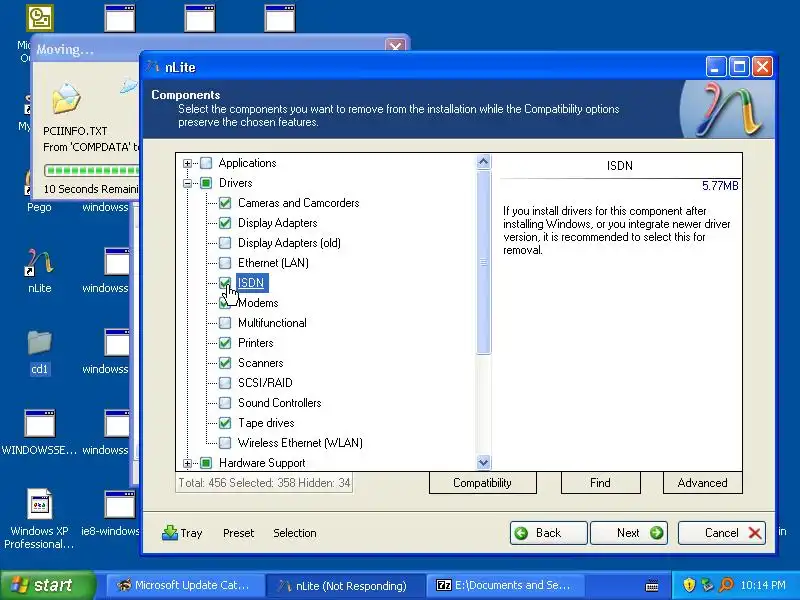Click the 10:14 PM taskbar clock
Image resolution: width=800 pixels, height=600 pixels.
coord(763,585)
